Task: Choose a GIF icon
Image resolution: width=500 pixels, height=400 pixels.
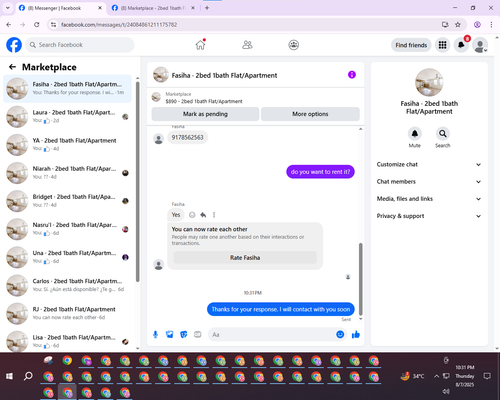Action: pyautogui.click(x=198, y=334)
